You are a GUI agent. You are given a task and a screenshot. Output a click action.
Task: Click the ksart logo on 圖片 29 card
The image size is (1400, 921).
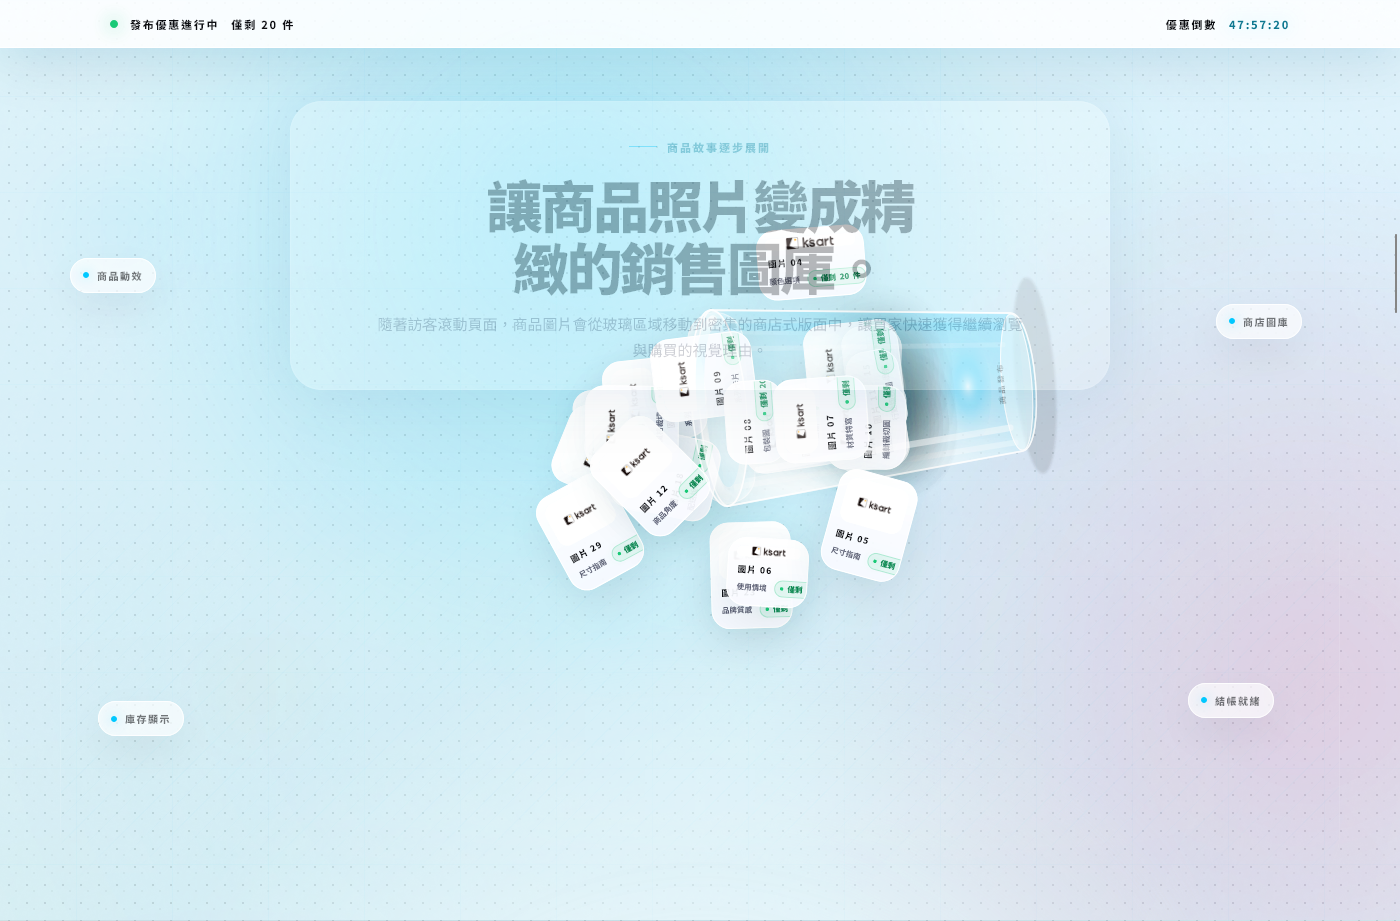click(x=579, y=514)
